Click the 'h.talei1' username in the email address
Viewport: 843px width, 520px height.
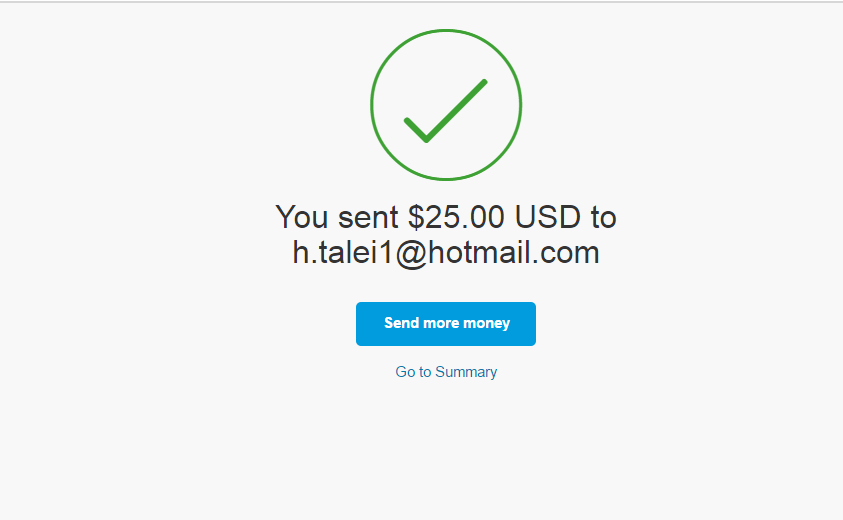coord(343,252)
